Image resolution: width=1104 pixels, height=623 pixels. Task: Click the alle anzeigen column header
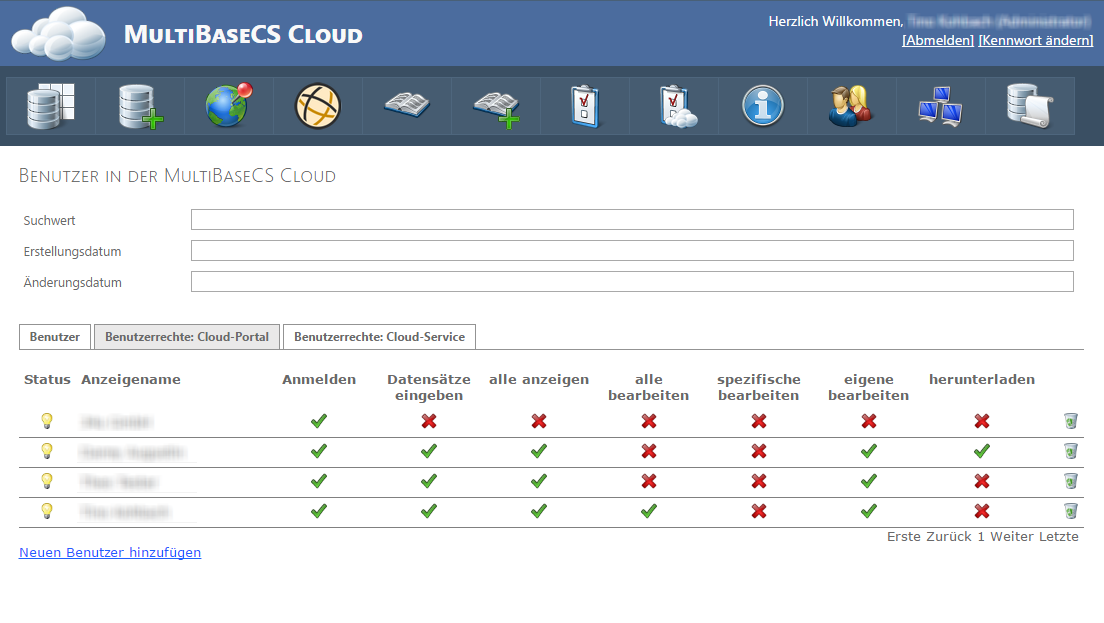click(539, 379)
